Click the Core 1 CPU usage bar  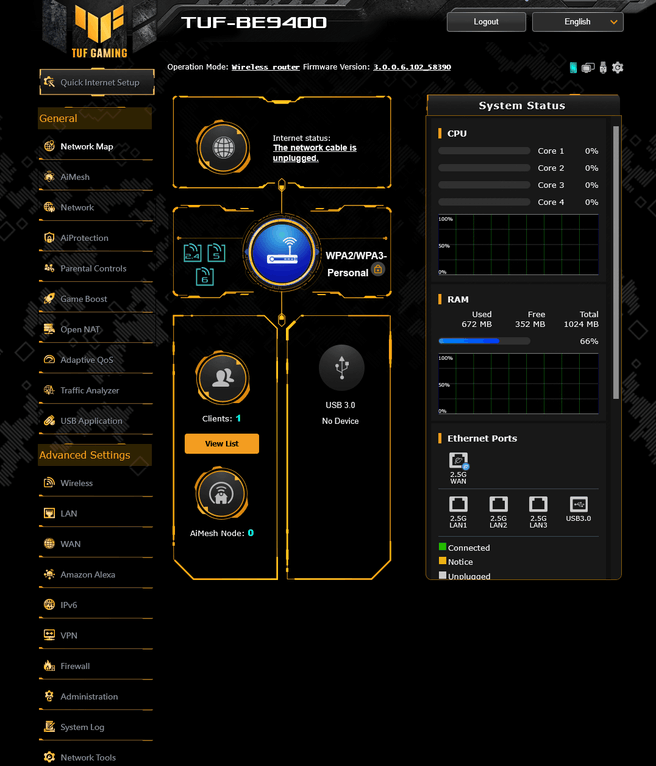tap(484, 151)
